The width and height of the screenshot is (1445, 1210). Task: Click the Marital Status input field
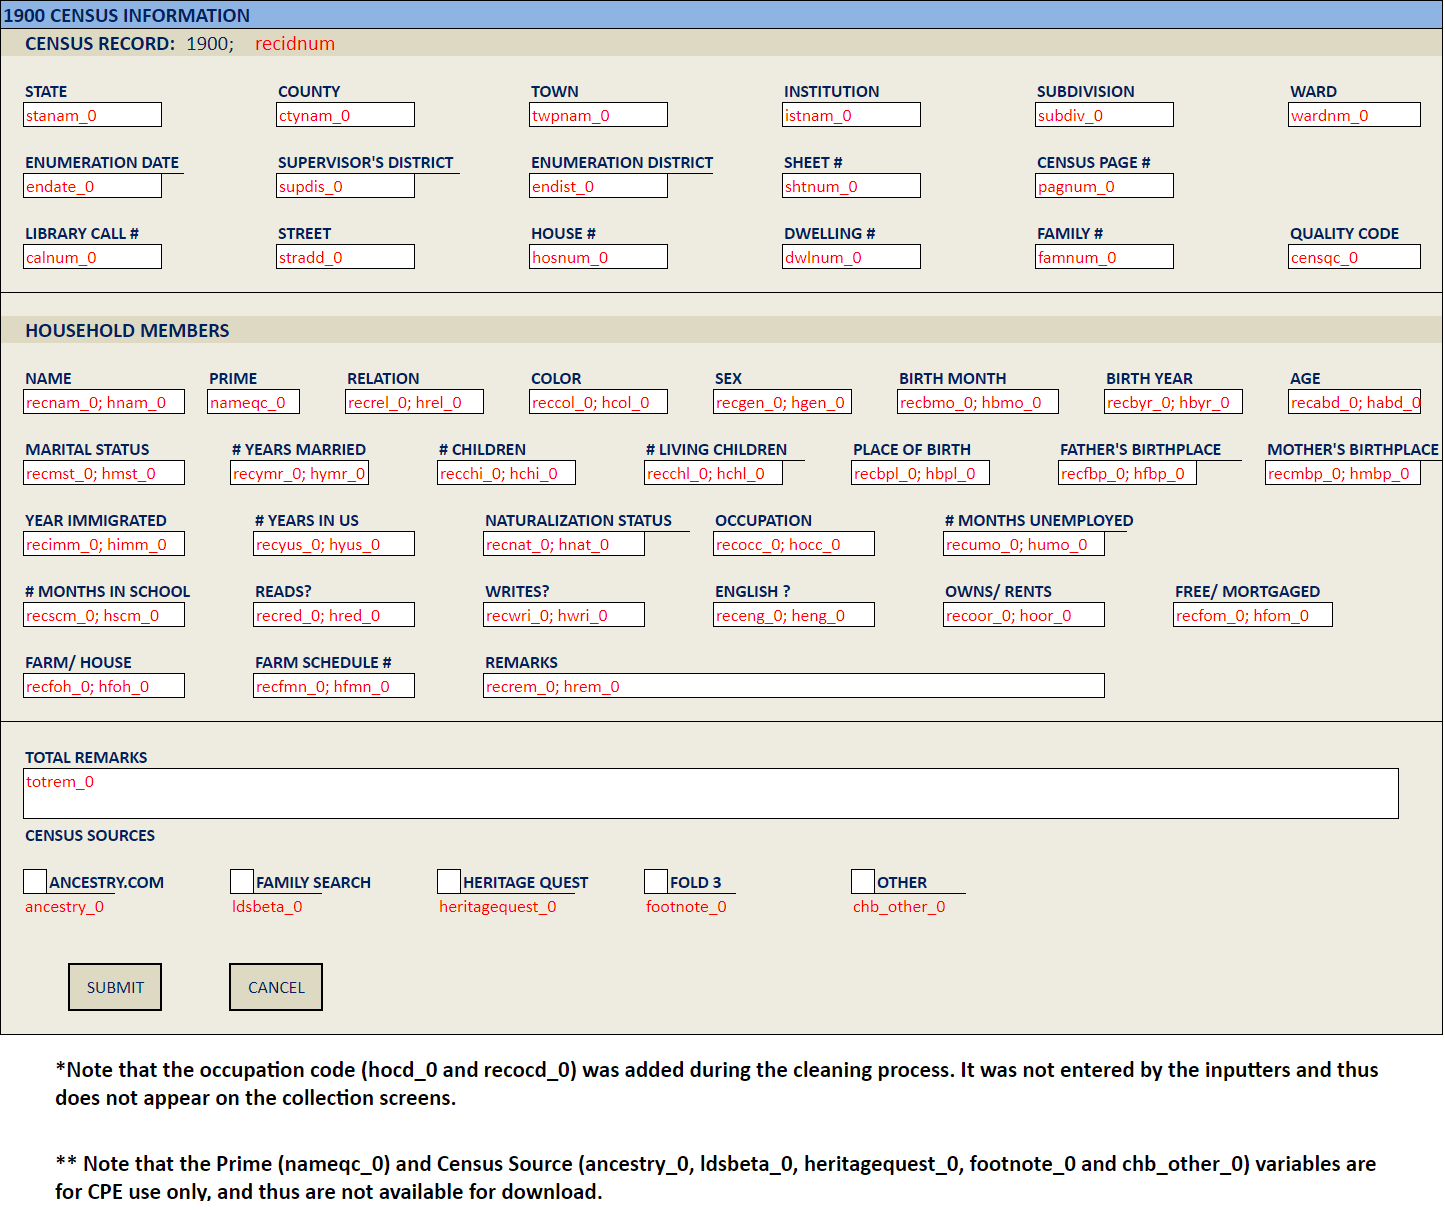[104, 473]
